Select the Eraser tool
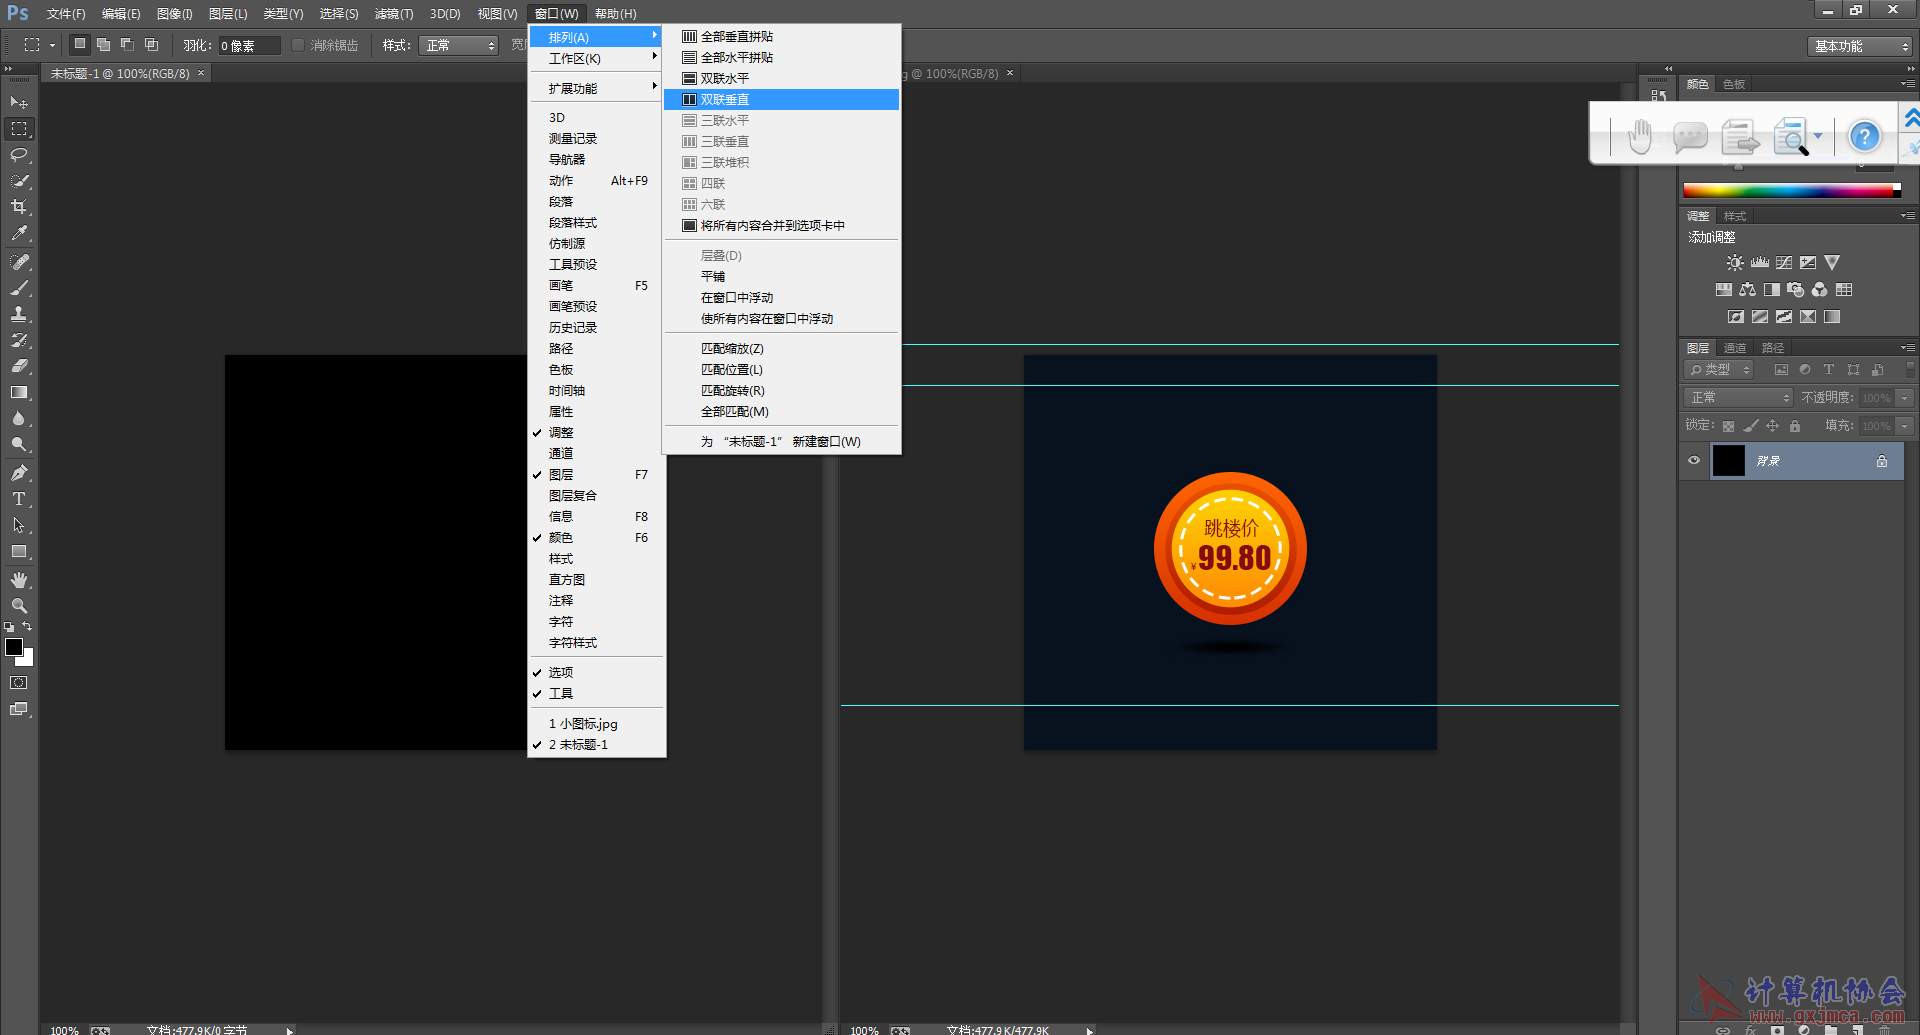Viewport: 1920px width, 1035px height. click(x=19, y=366)
